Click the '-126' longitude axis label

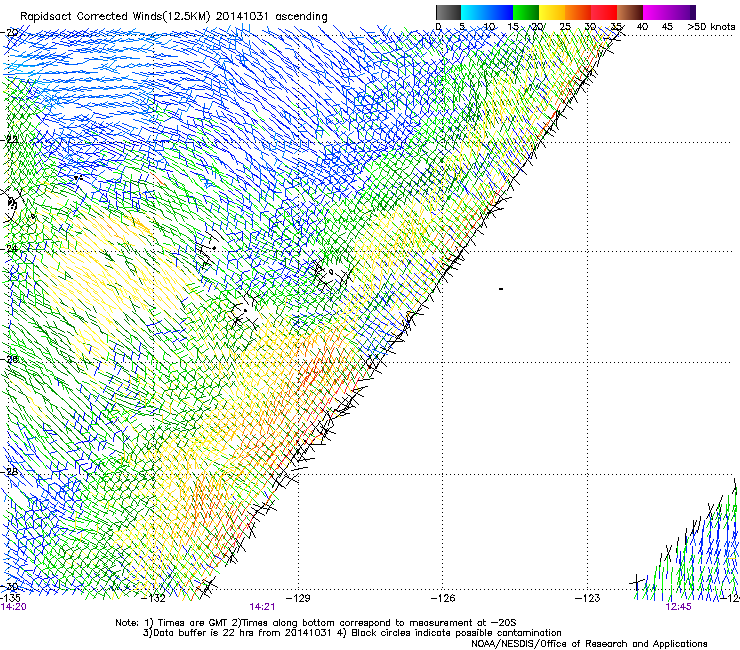pos(443,599)
